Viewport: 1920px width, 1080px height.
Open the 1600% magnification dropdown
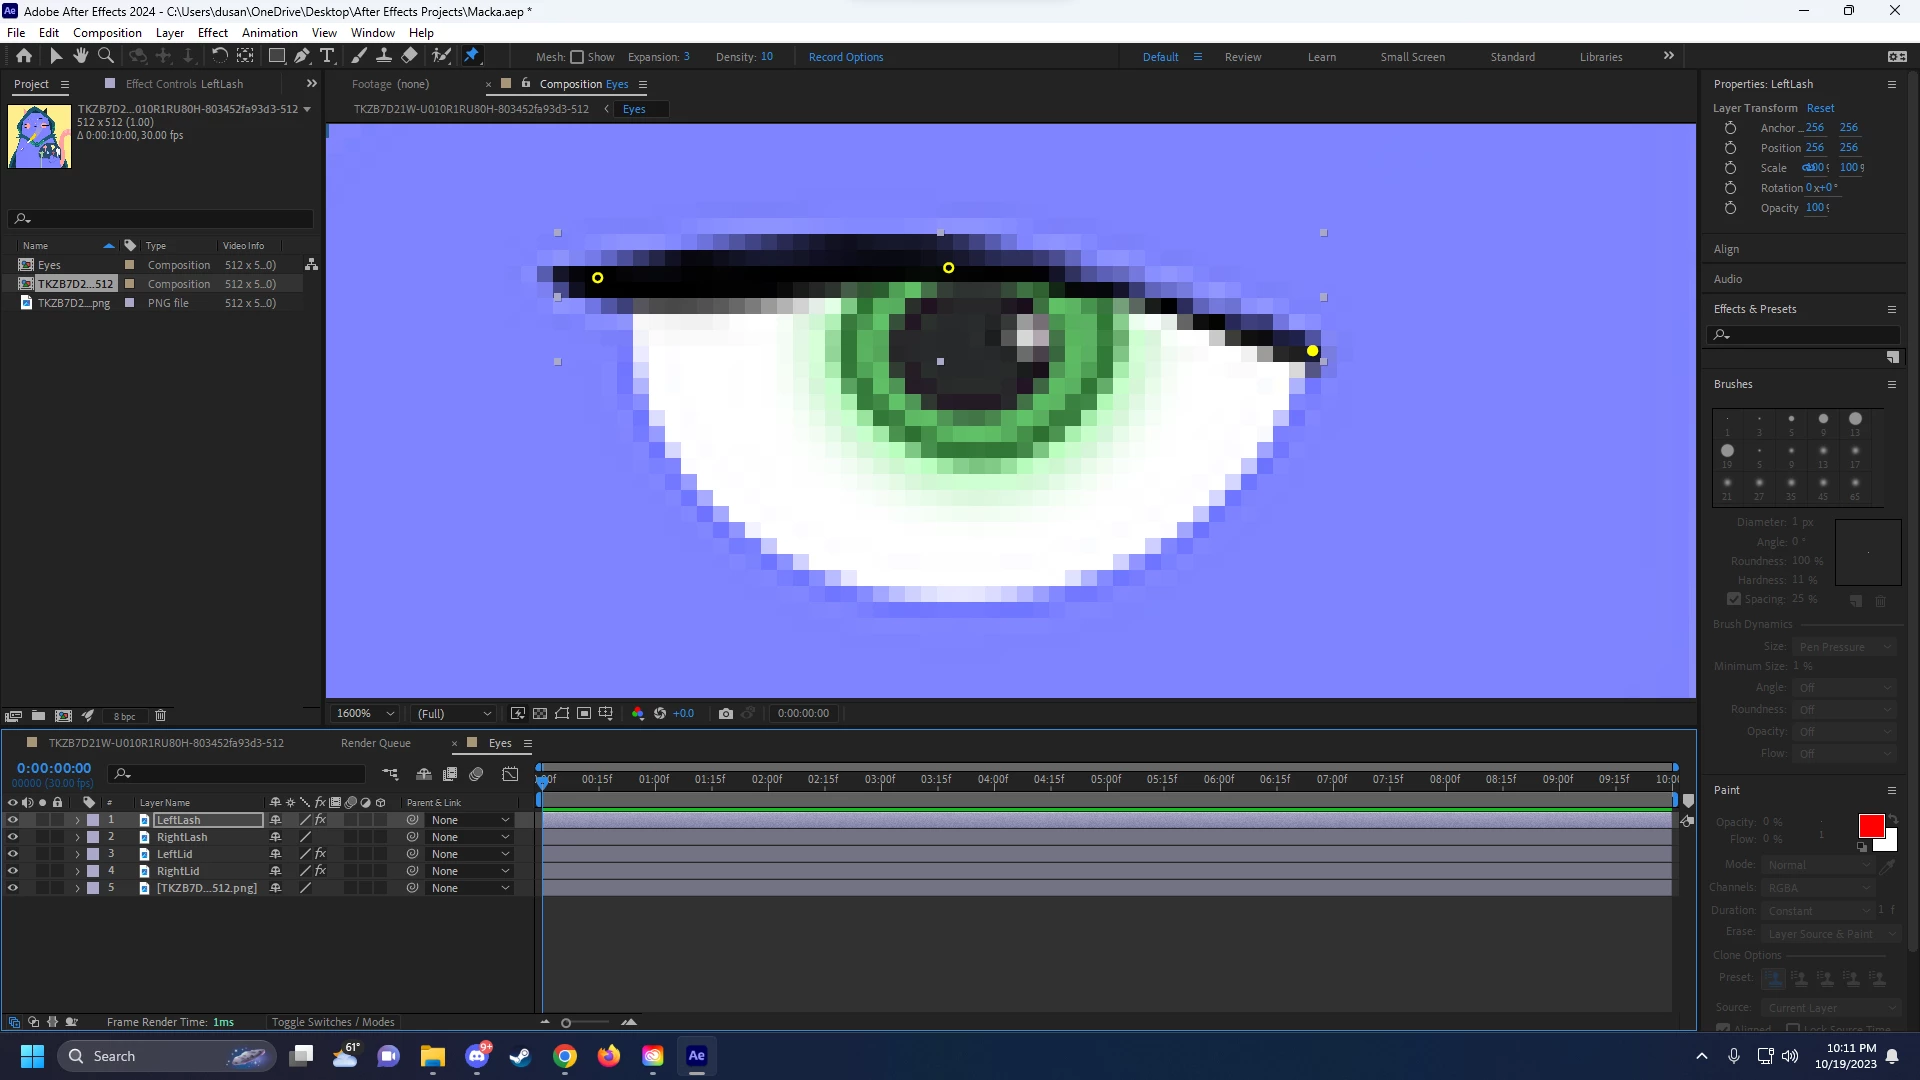pyautogui.click(x=366, y=713)
